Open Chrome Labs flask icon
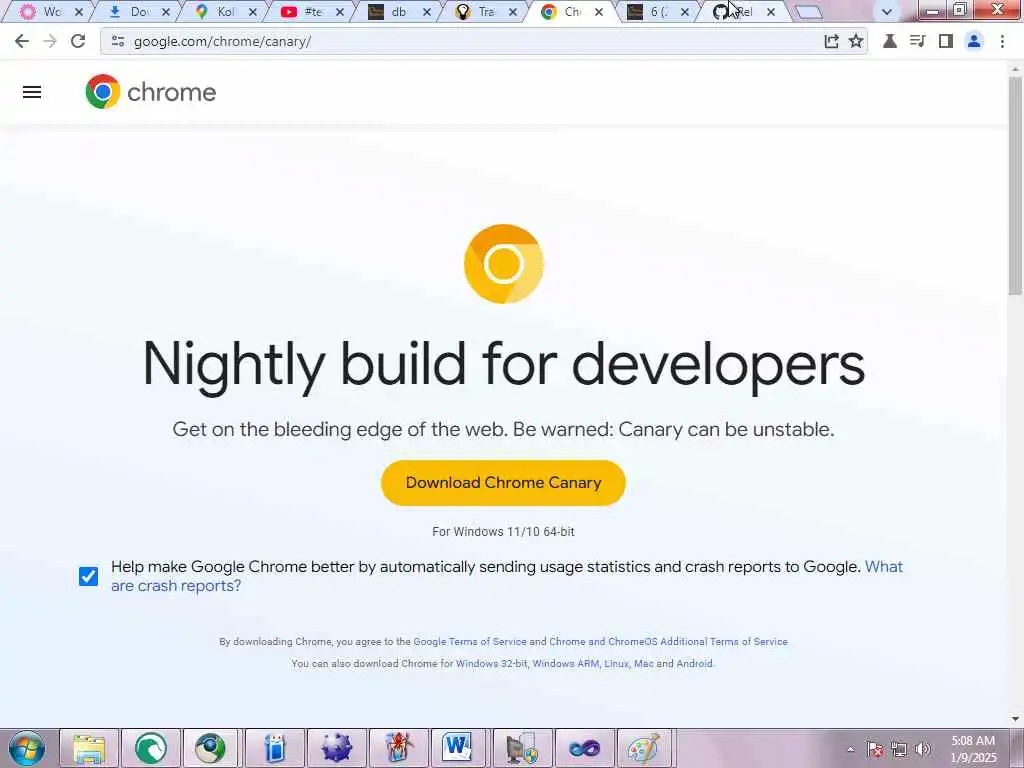Screen dimensions: 1024x768 tap(889, 41)
